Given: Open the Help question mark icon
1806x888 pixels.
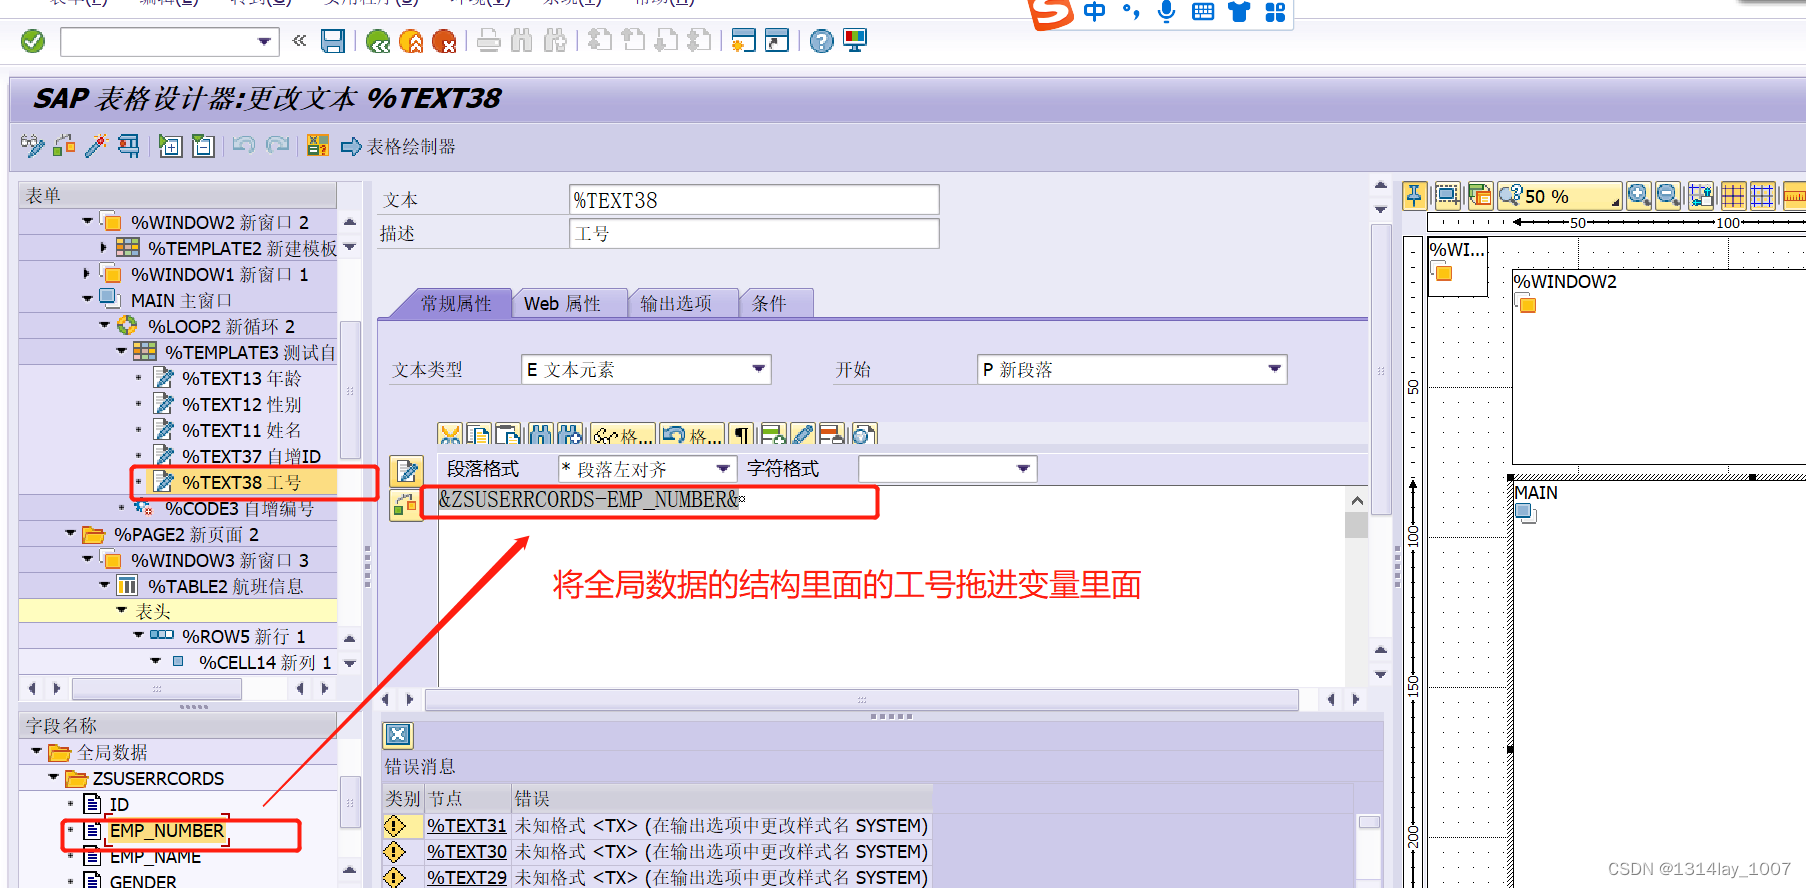Looking at the screenshot, I should [x=822, y=41].
